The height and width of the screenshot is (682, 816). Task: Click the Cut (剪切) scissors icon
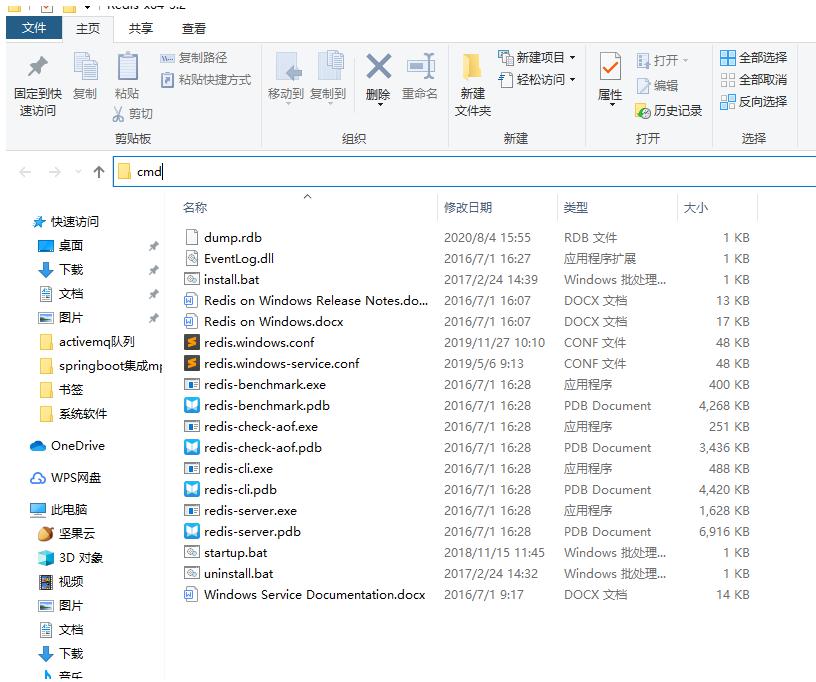pyautogui.click(x=119, y=114)
